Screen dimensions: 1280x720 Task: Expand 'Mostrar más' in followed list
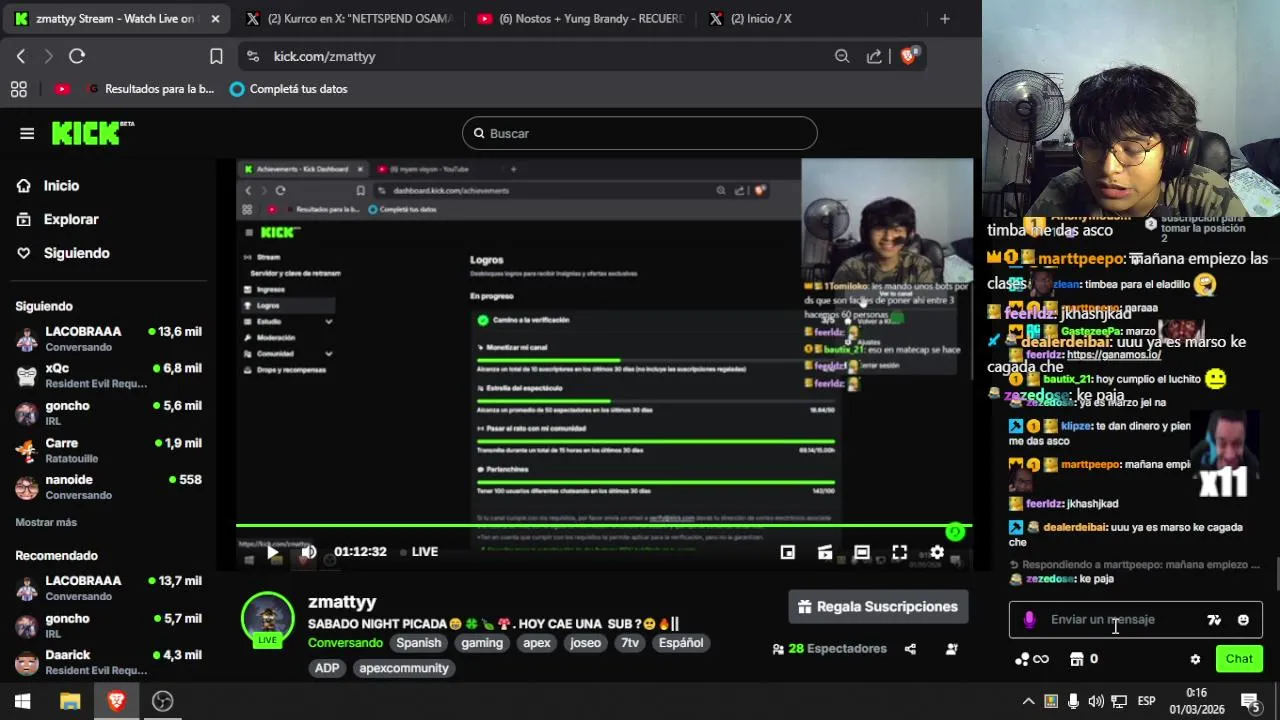46,522
